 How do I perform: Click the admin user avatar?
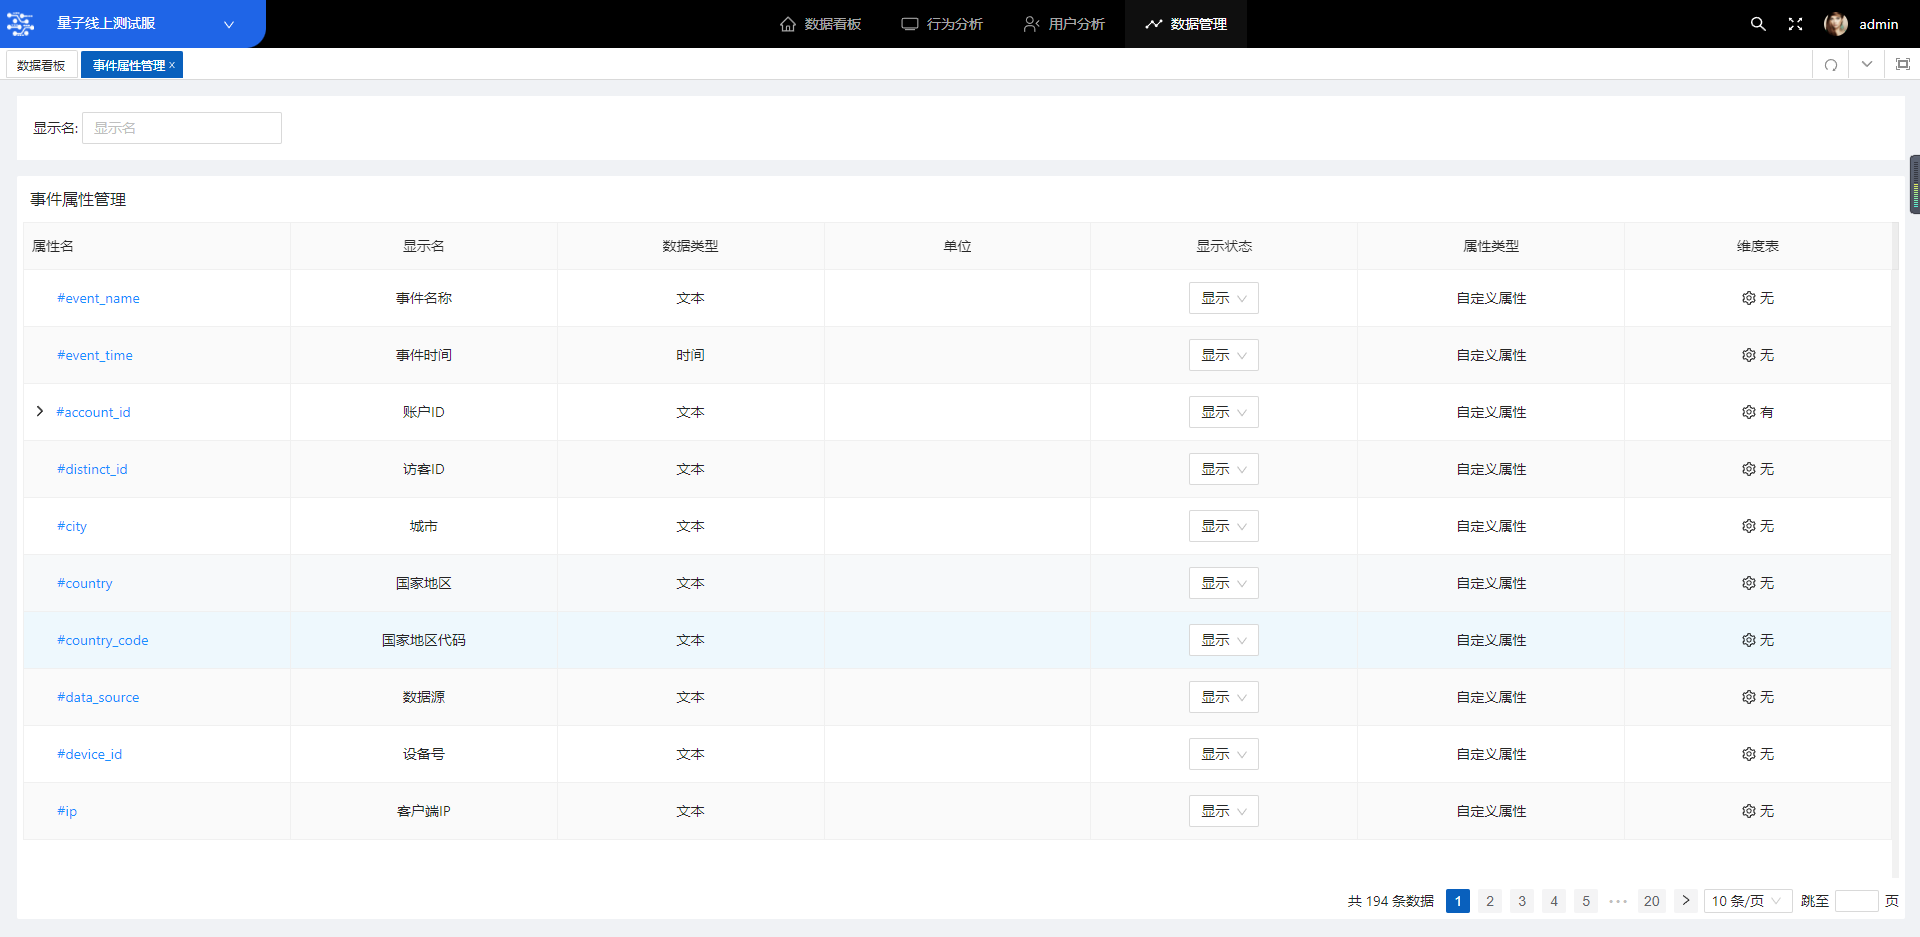coord(1835,24)
